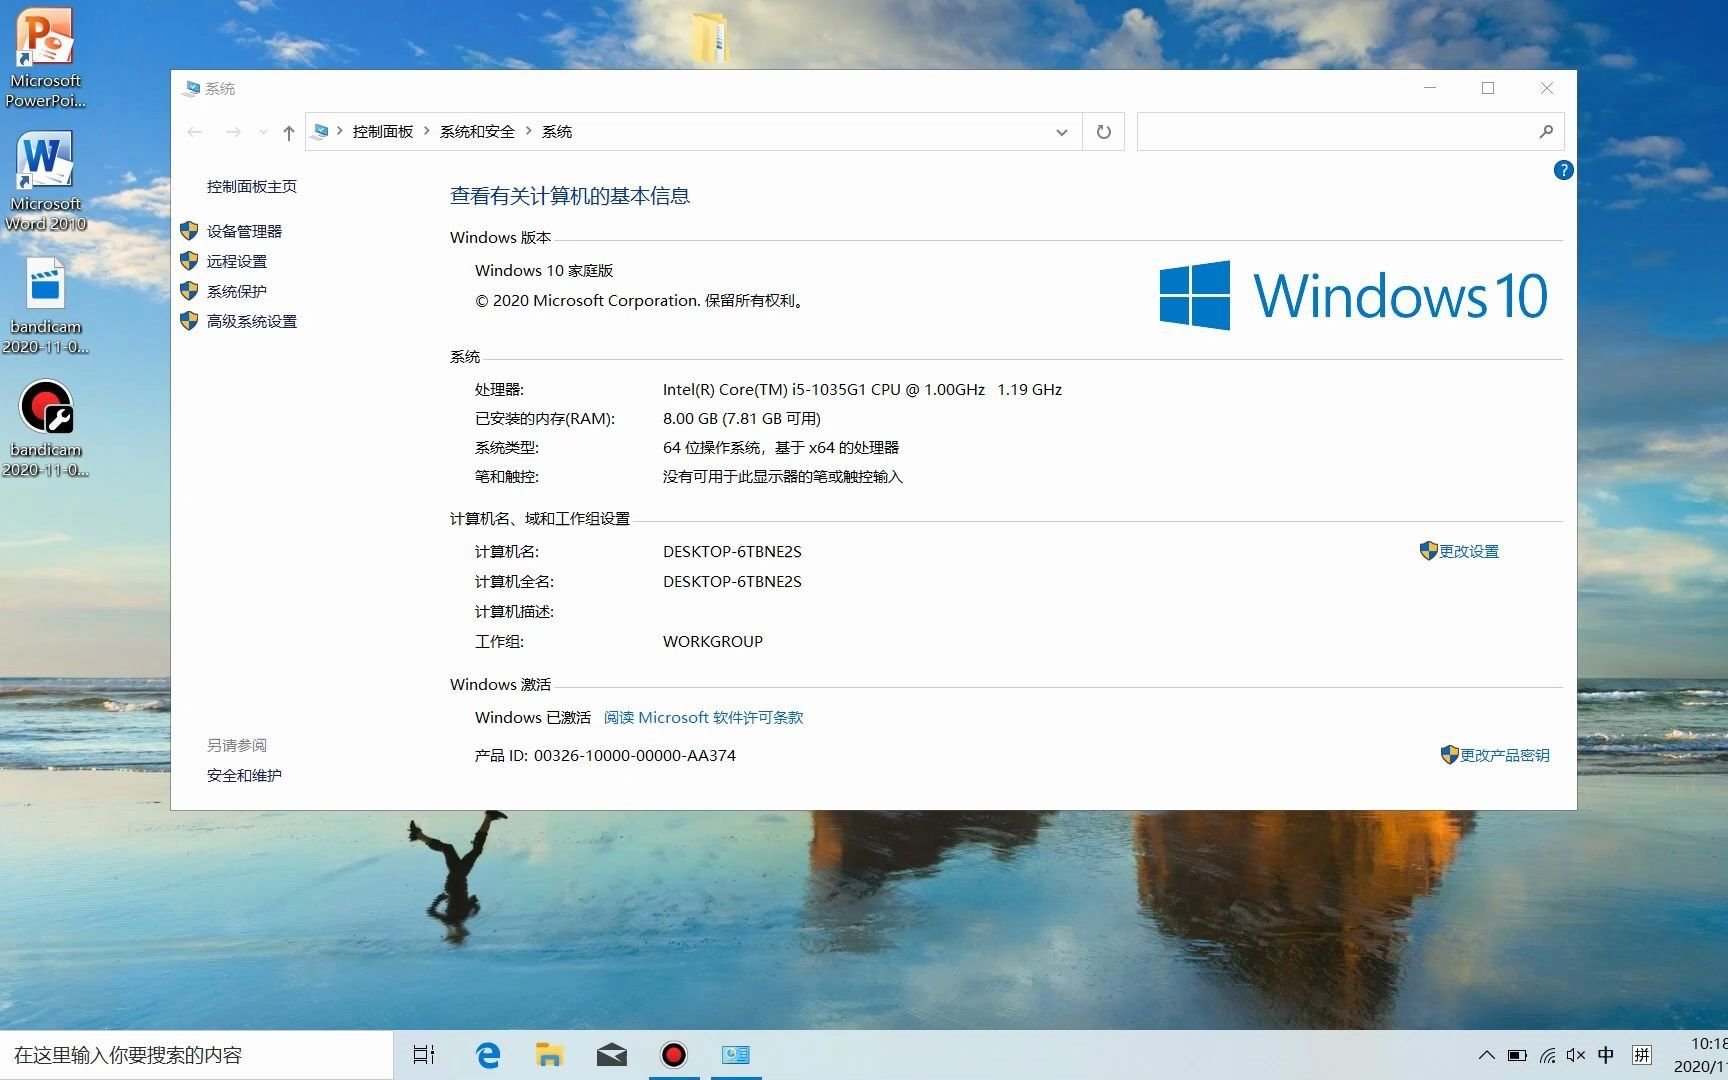Image resolution: width=1728 pixels, height=1080 pixels.
Task: Click the taskbar clock and date
Action: pos(1700,1055)
